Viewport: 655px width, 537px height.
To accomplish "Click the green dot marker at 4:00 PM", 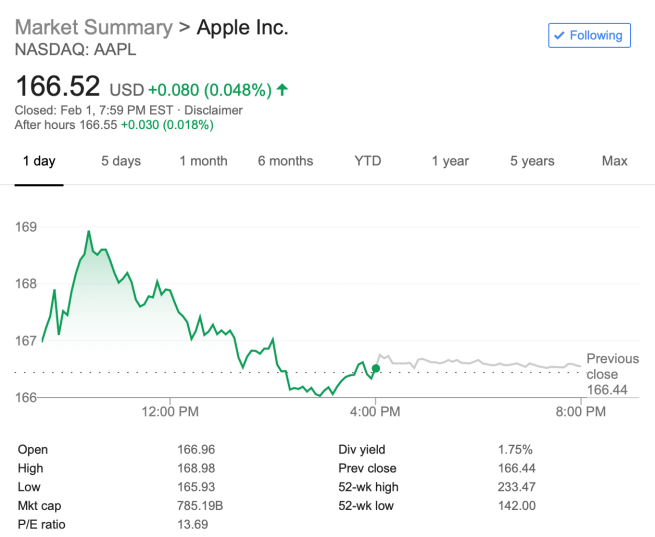I will [375, 368].
